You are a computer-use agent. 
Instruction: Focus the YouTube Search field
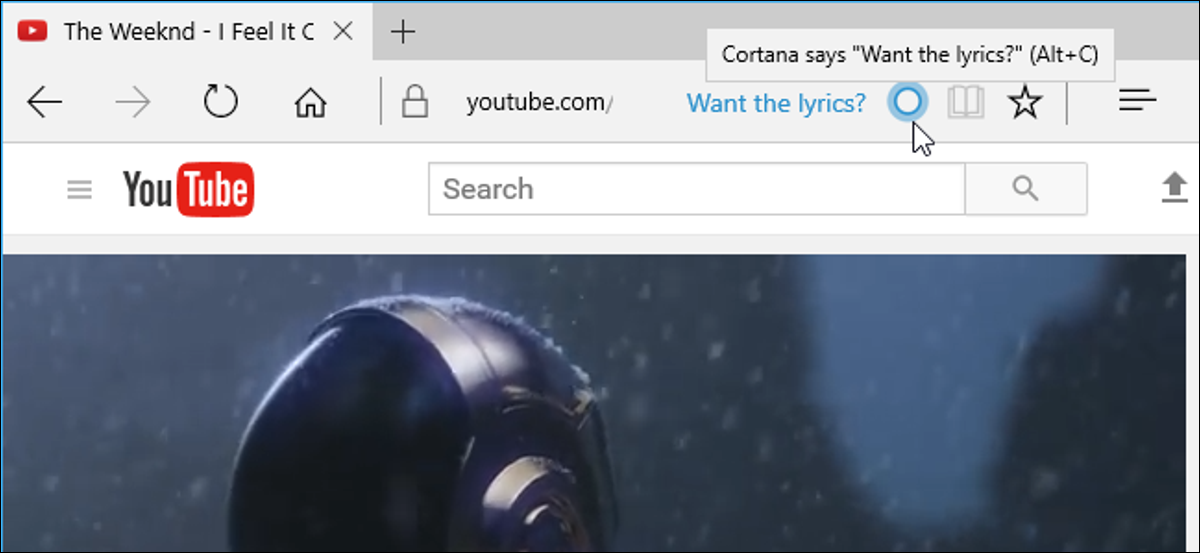tap(696, 189)
